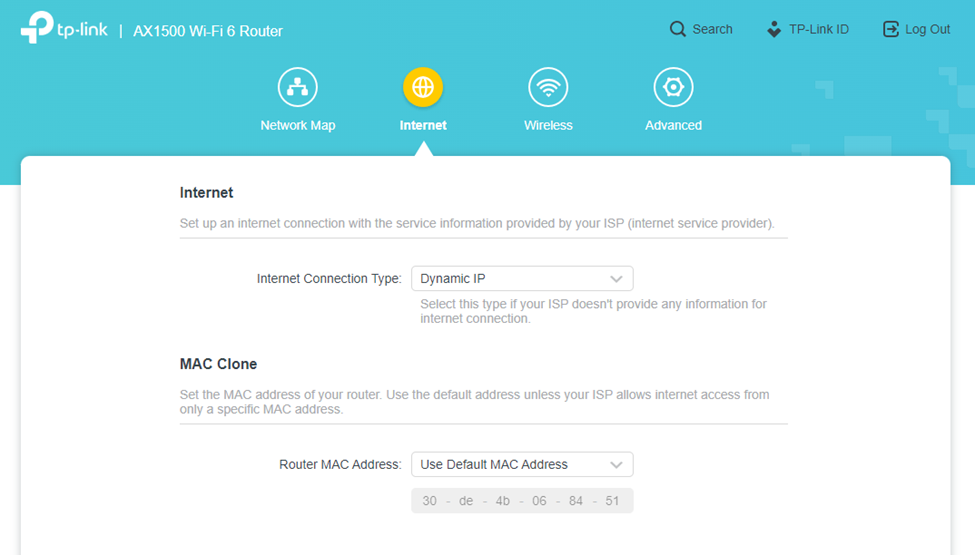Click the Log Out text link
The height and width of the screenshot is (555, 975).
coord(927,29)
